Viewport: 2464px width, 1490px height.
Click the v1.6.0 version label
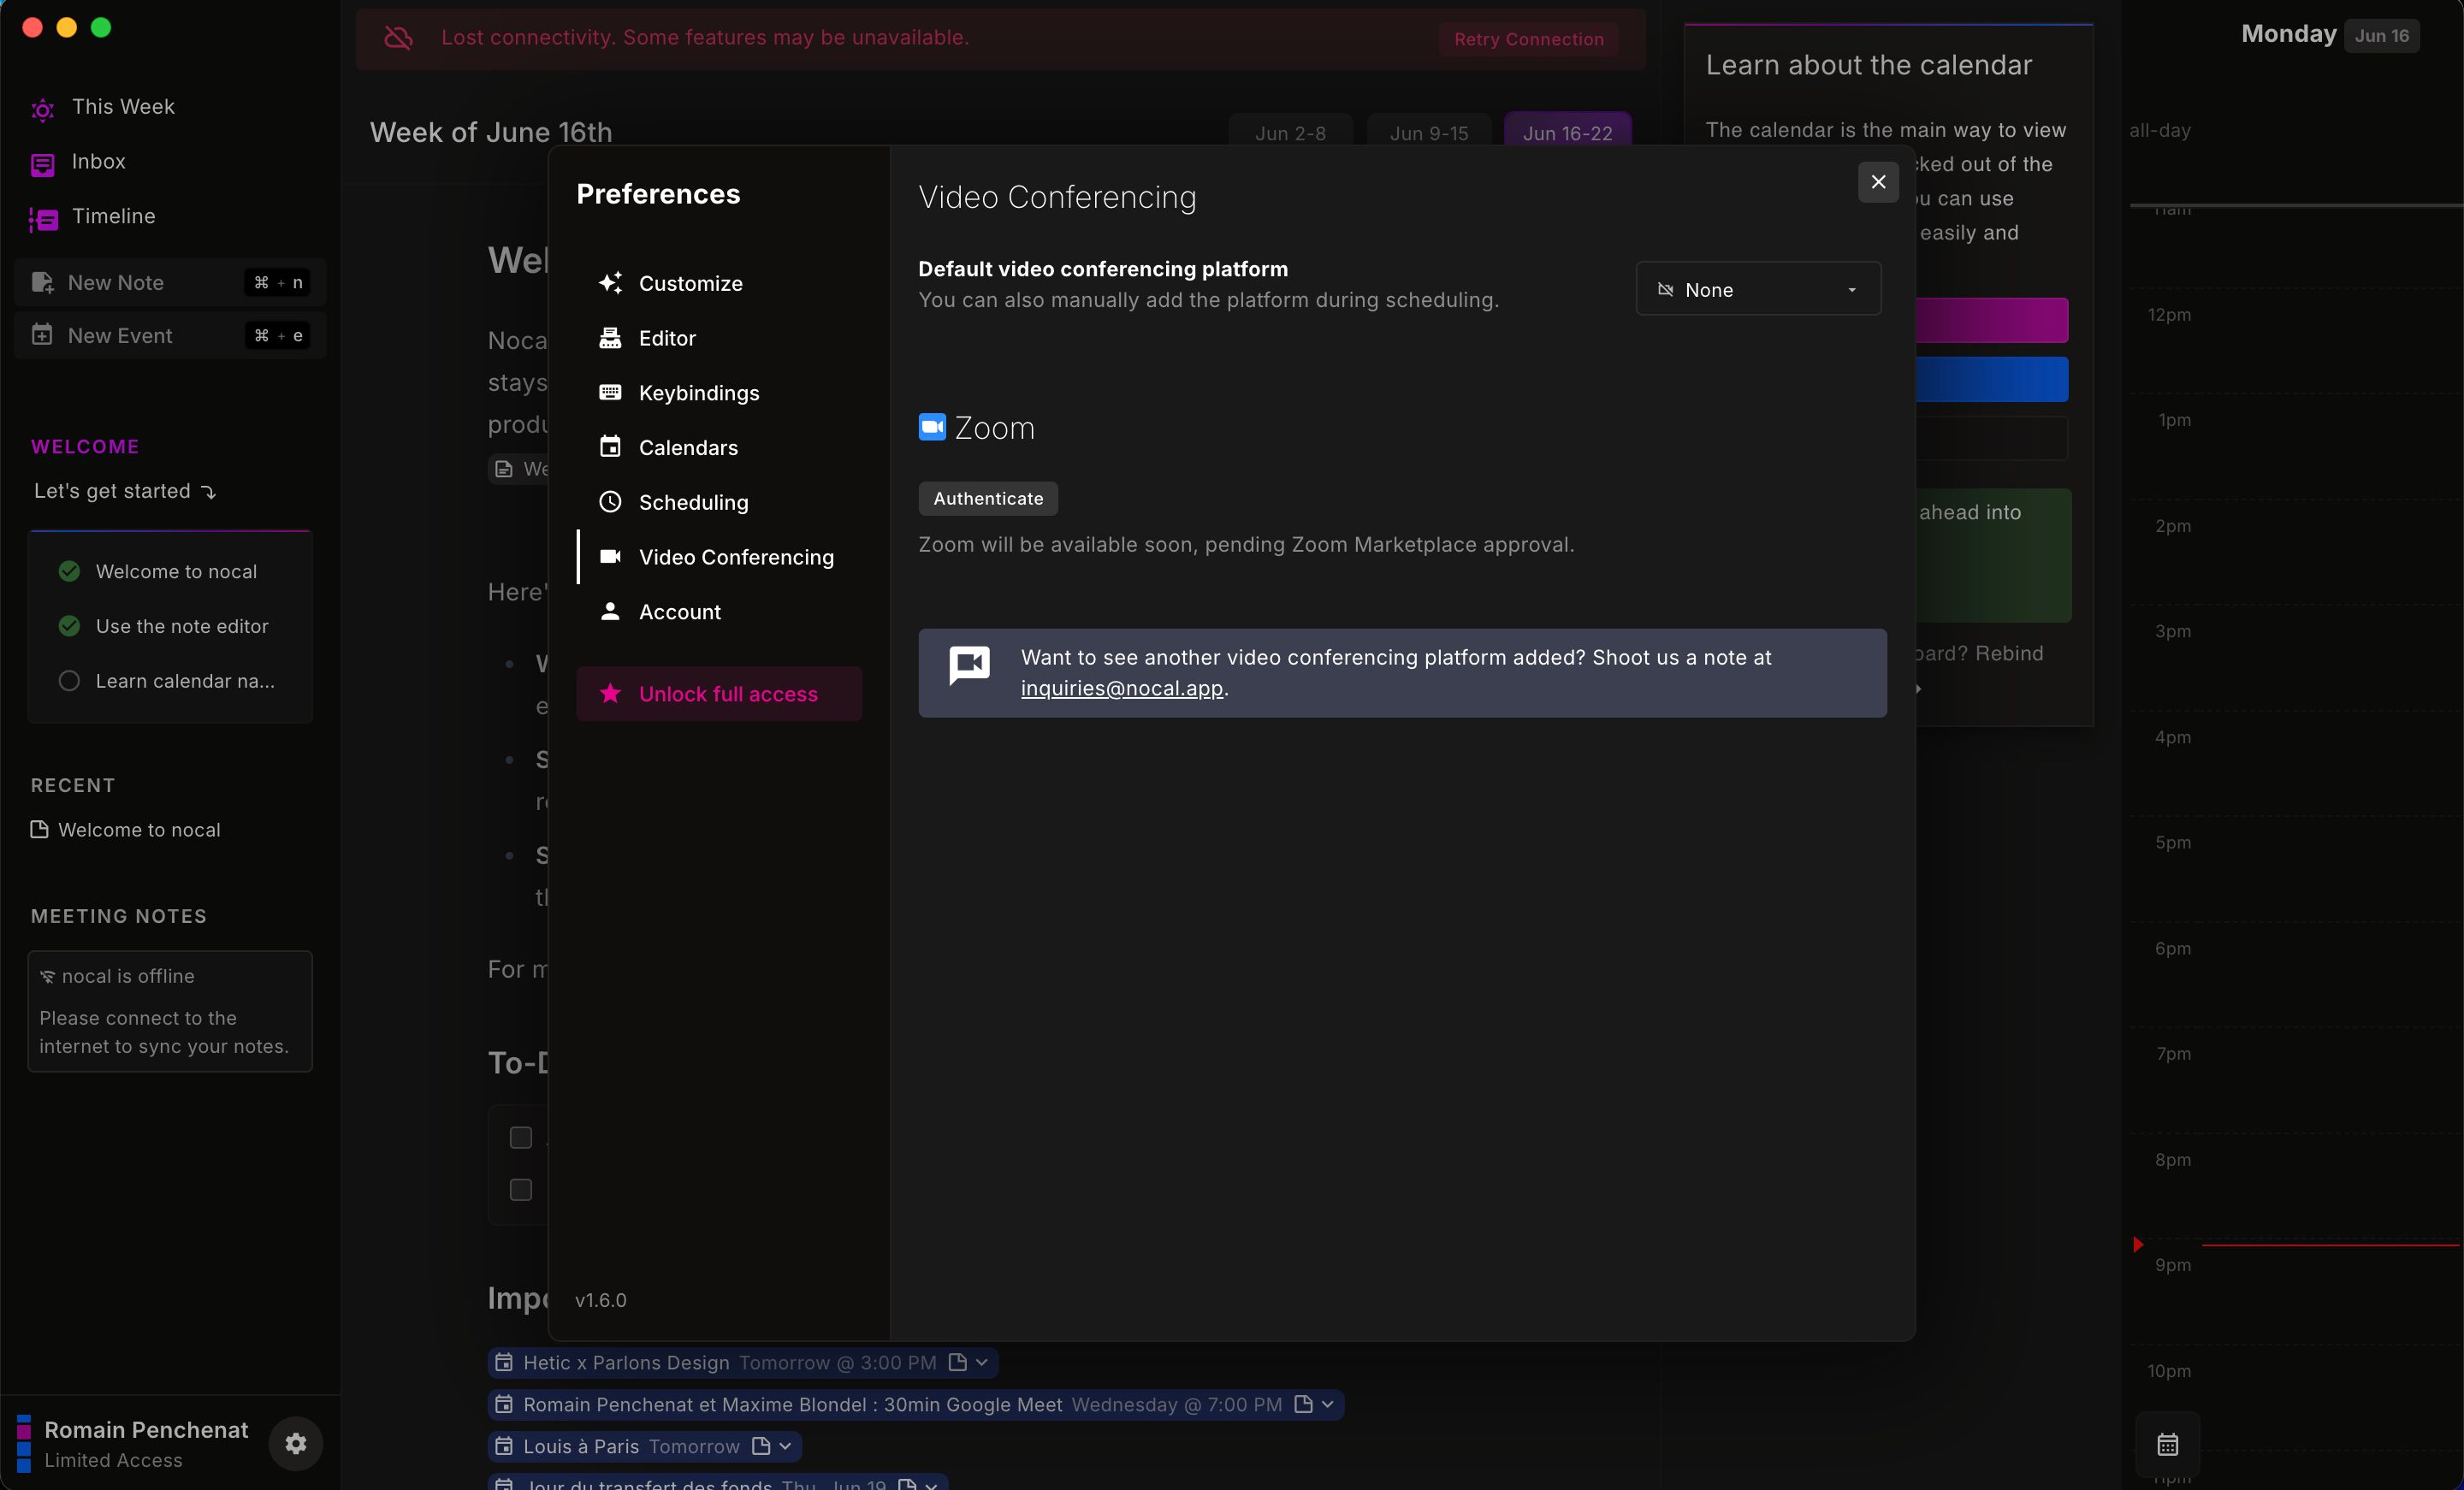[x=601, y=1300]
